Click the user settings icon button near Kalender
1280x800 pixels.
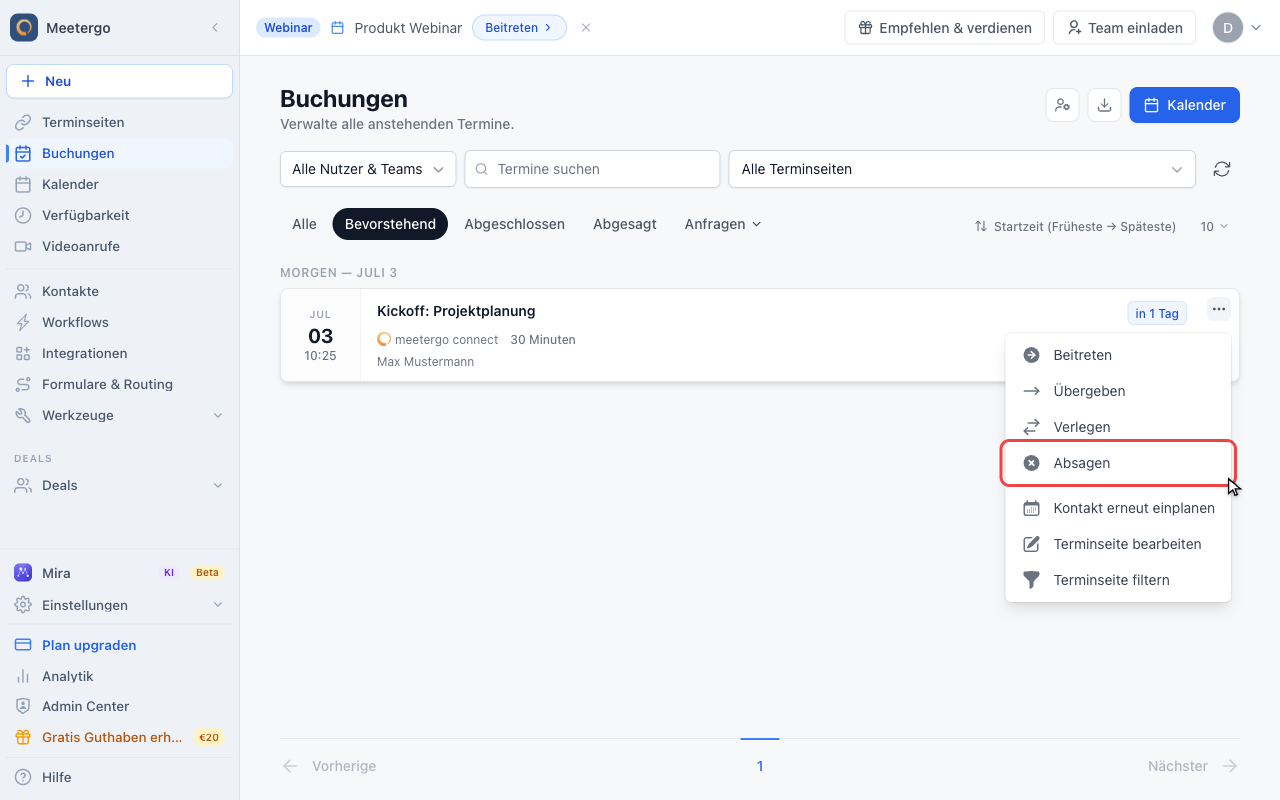click(x=1062, y=105)
